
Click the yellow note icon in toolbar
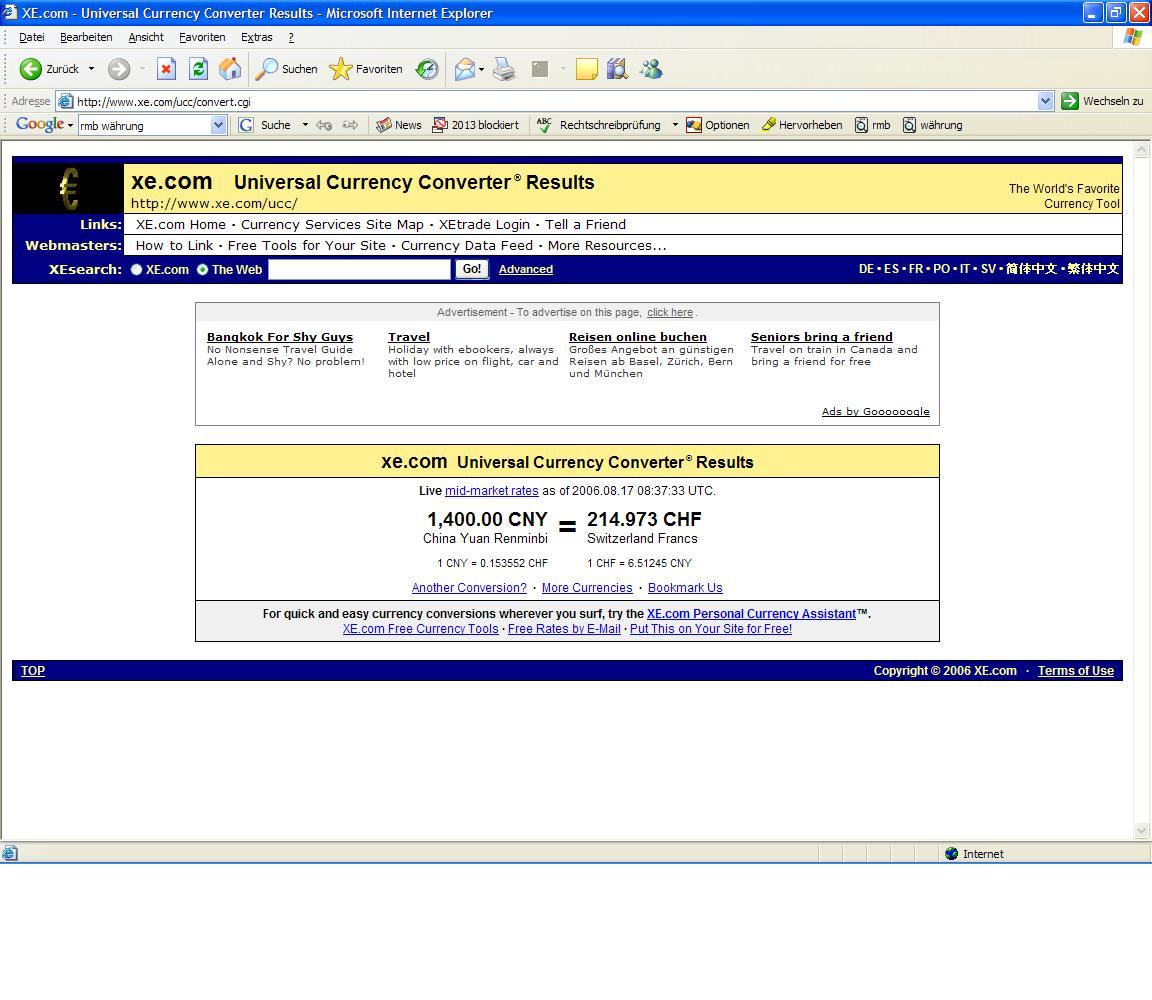pos(586,69)
